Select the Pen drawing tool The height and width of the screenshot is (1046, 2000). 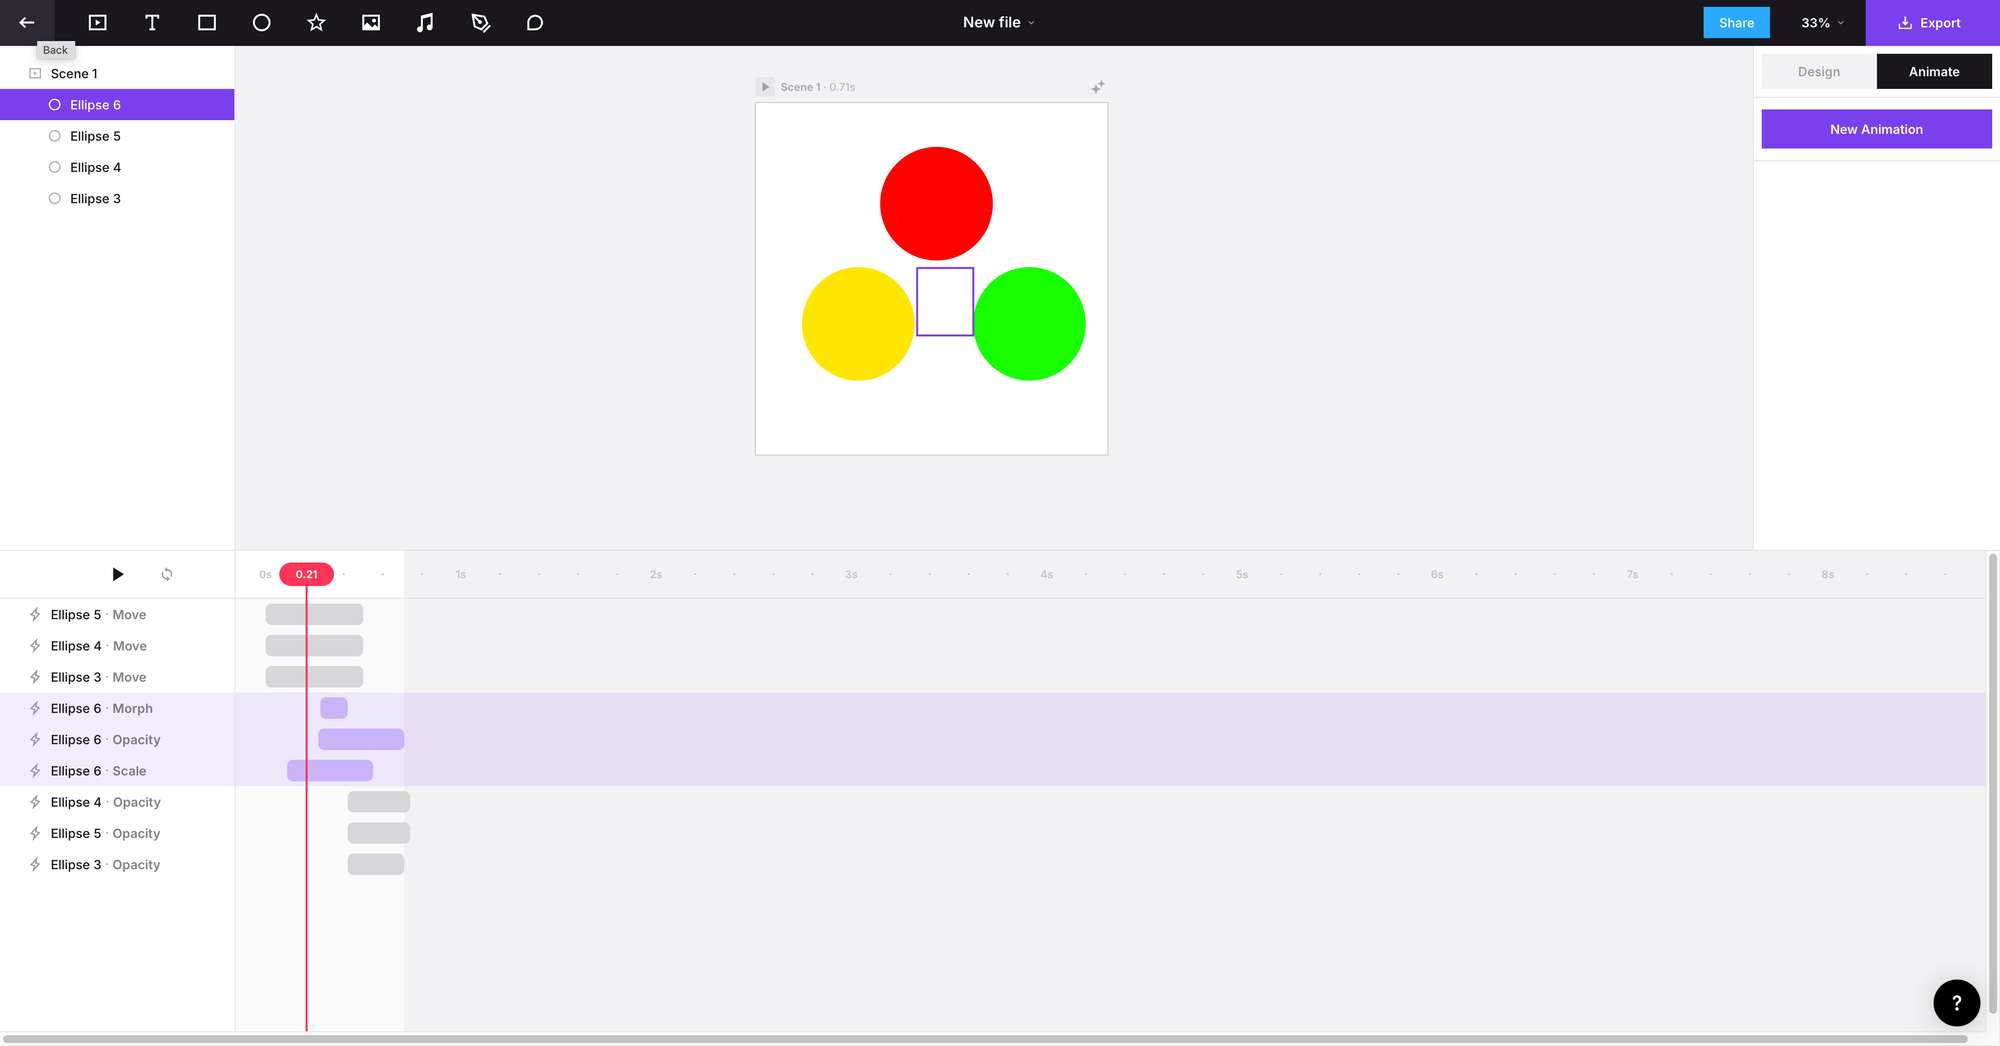[480, 22]
